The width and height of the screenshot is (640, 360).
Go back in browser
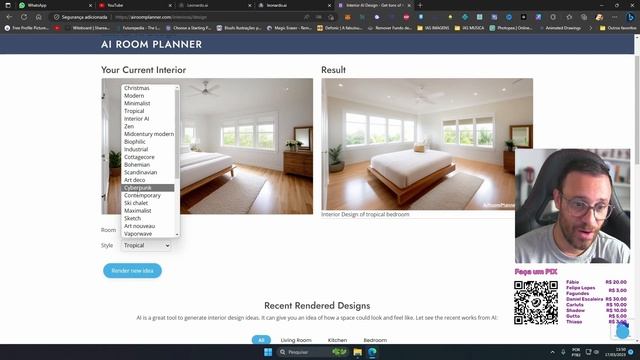click(x=9, y=17)
